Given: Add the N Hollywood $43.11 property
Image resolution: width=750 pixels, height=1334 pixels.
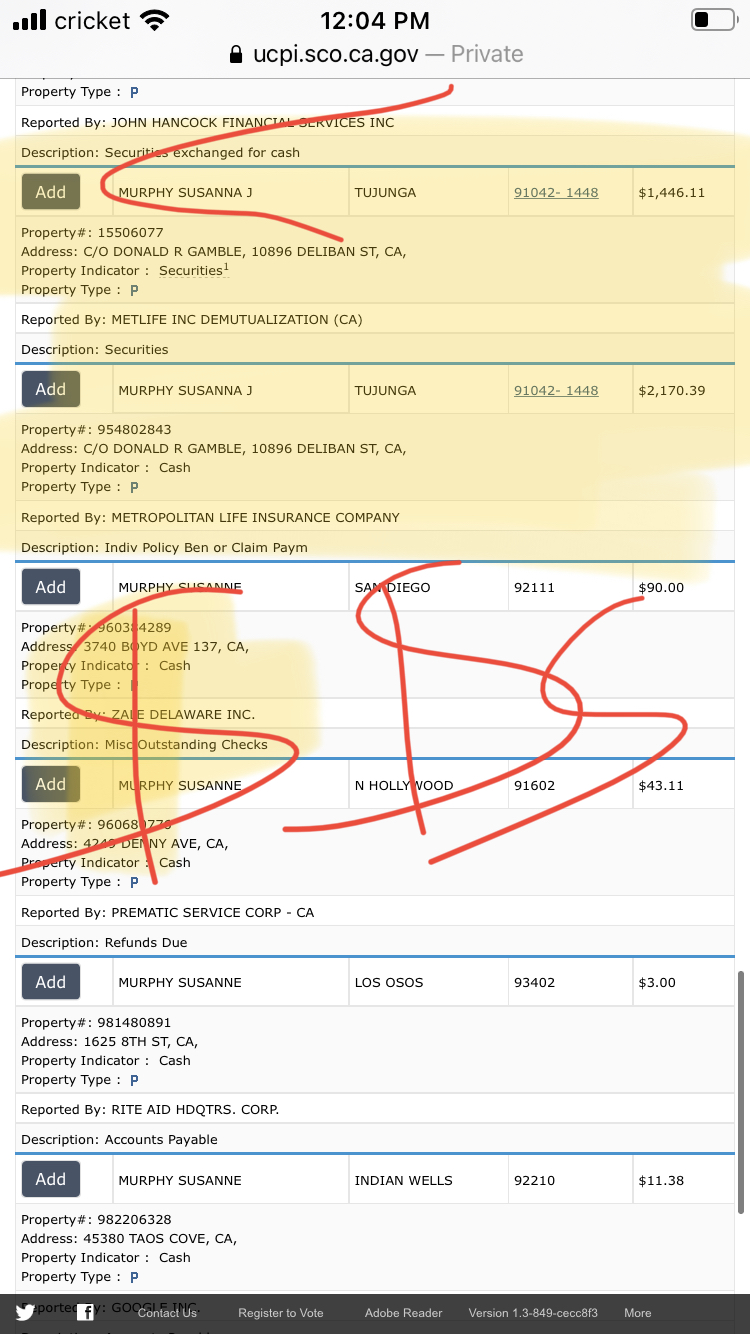Looking at the screenshot, I should (51, 784).
